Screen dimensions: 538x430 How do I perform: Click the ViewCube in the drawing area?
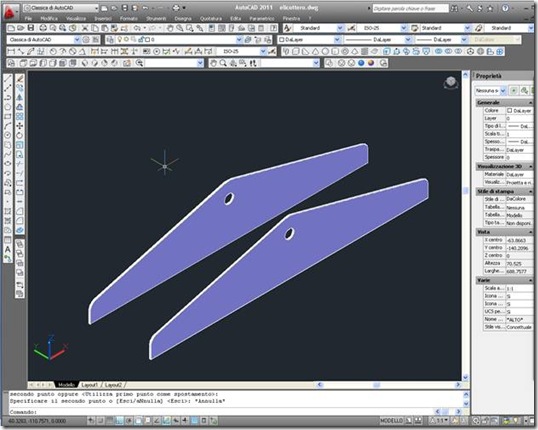pyautogui.click(x=451, y=83)
